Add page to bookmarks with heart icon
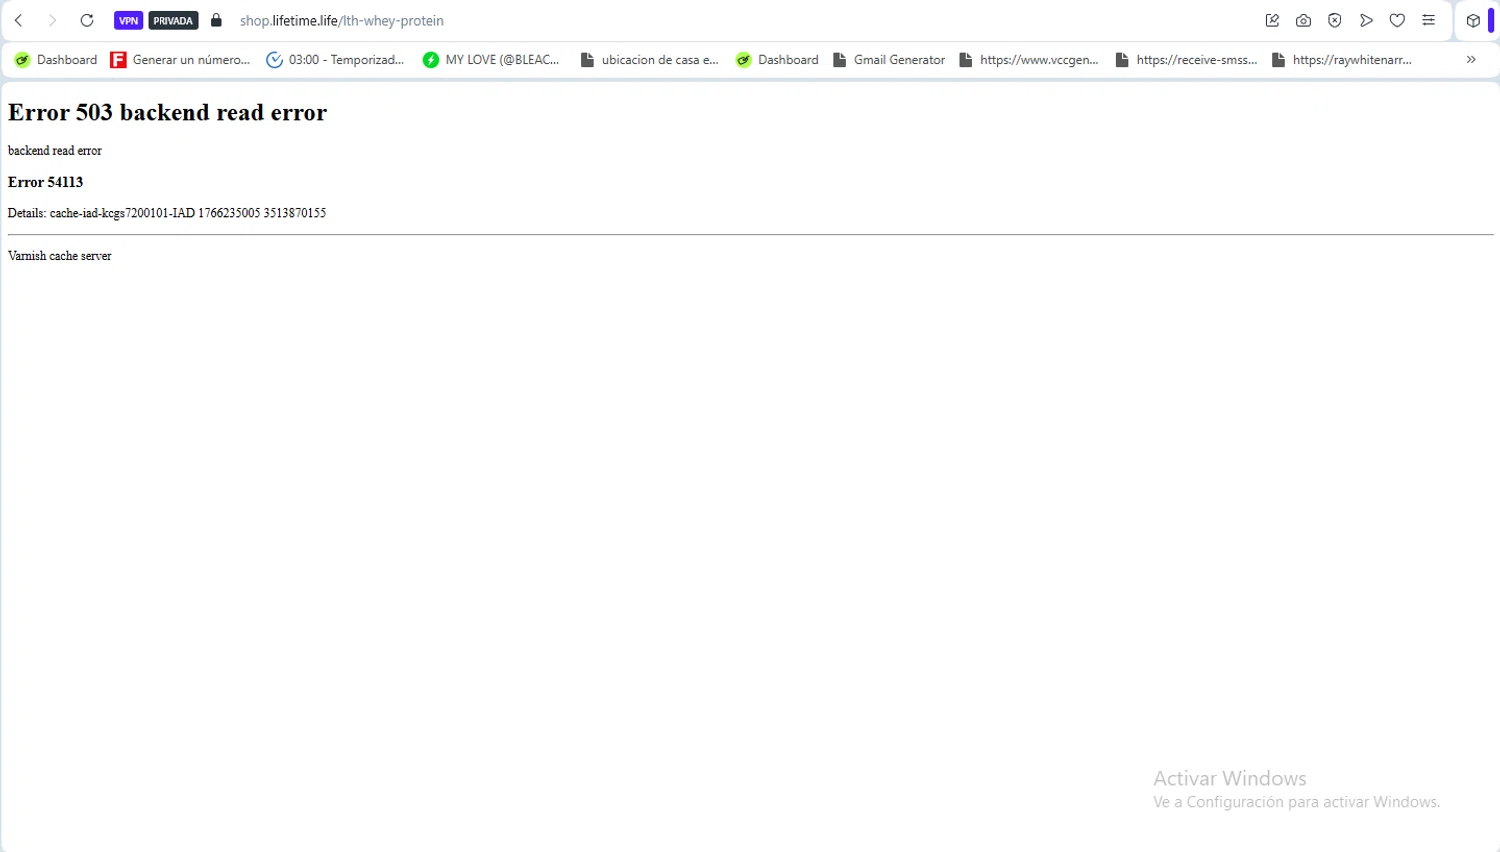The image size is (1500, 852). 1397,20
